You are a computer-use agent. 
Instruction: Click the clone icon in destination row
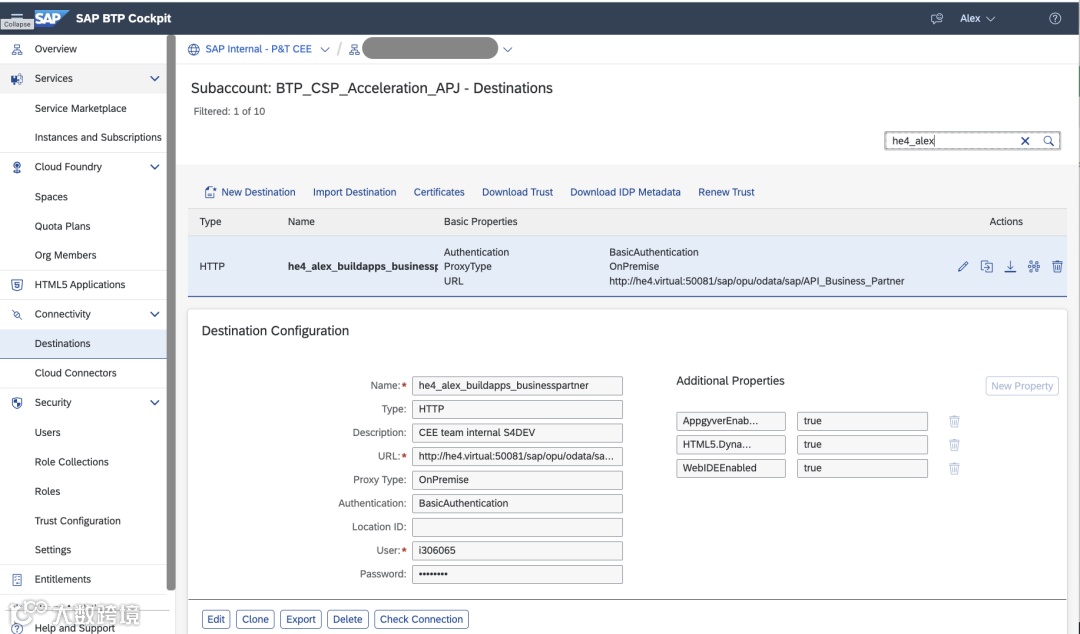(986, 266)
